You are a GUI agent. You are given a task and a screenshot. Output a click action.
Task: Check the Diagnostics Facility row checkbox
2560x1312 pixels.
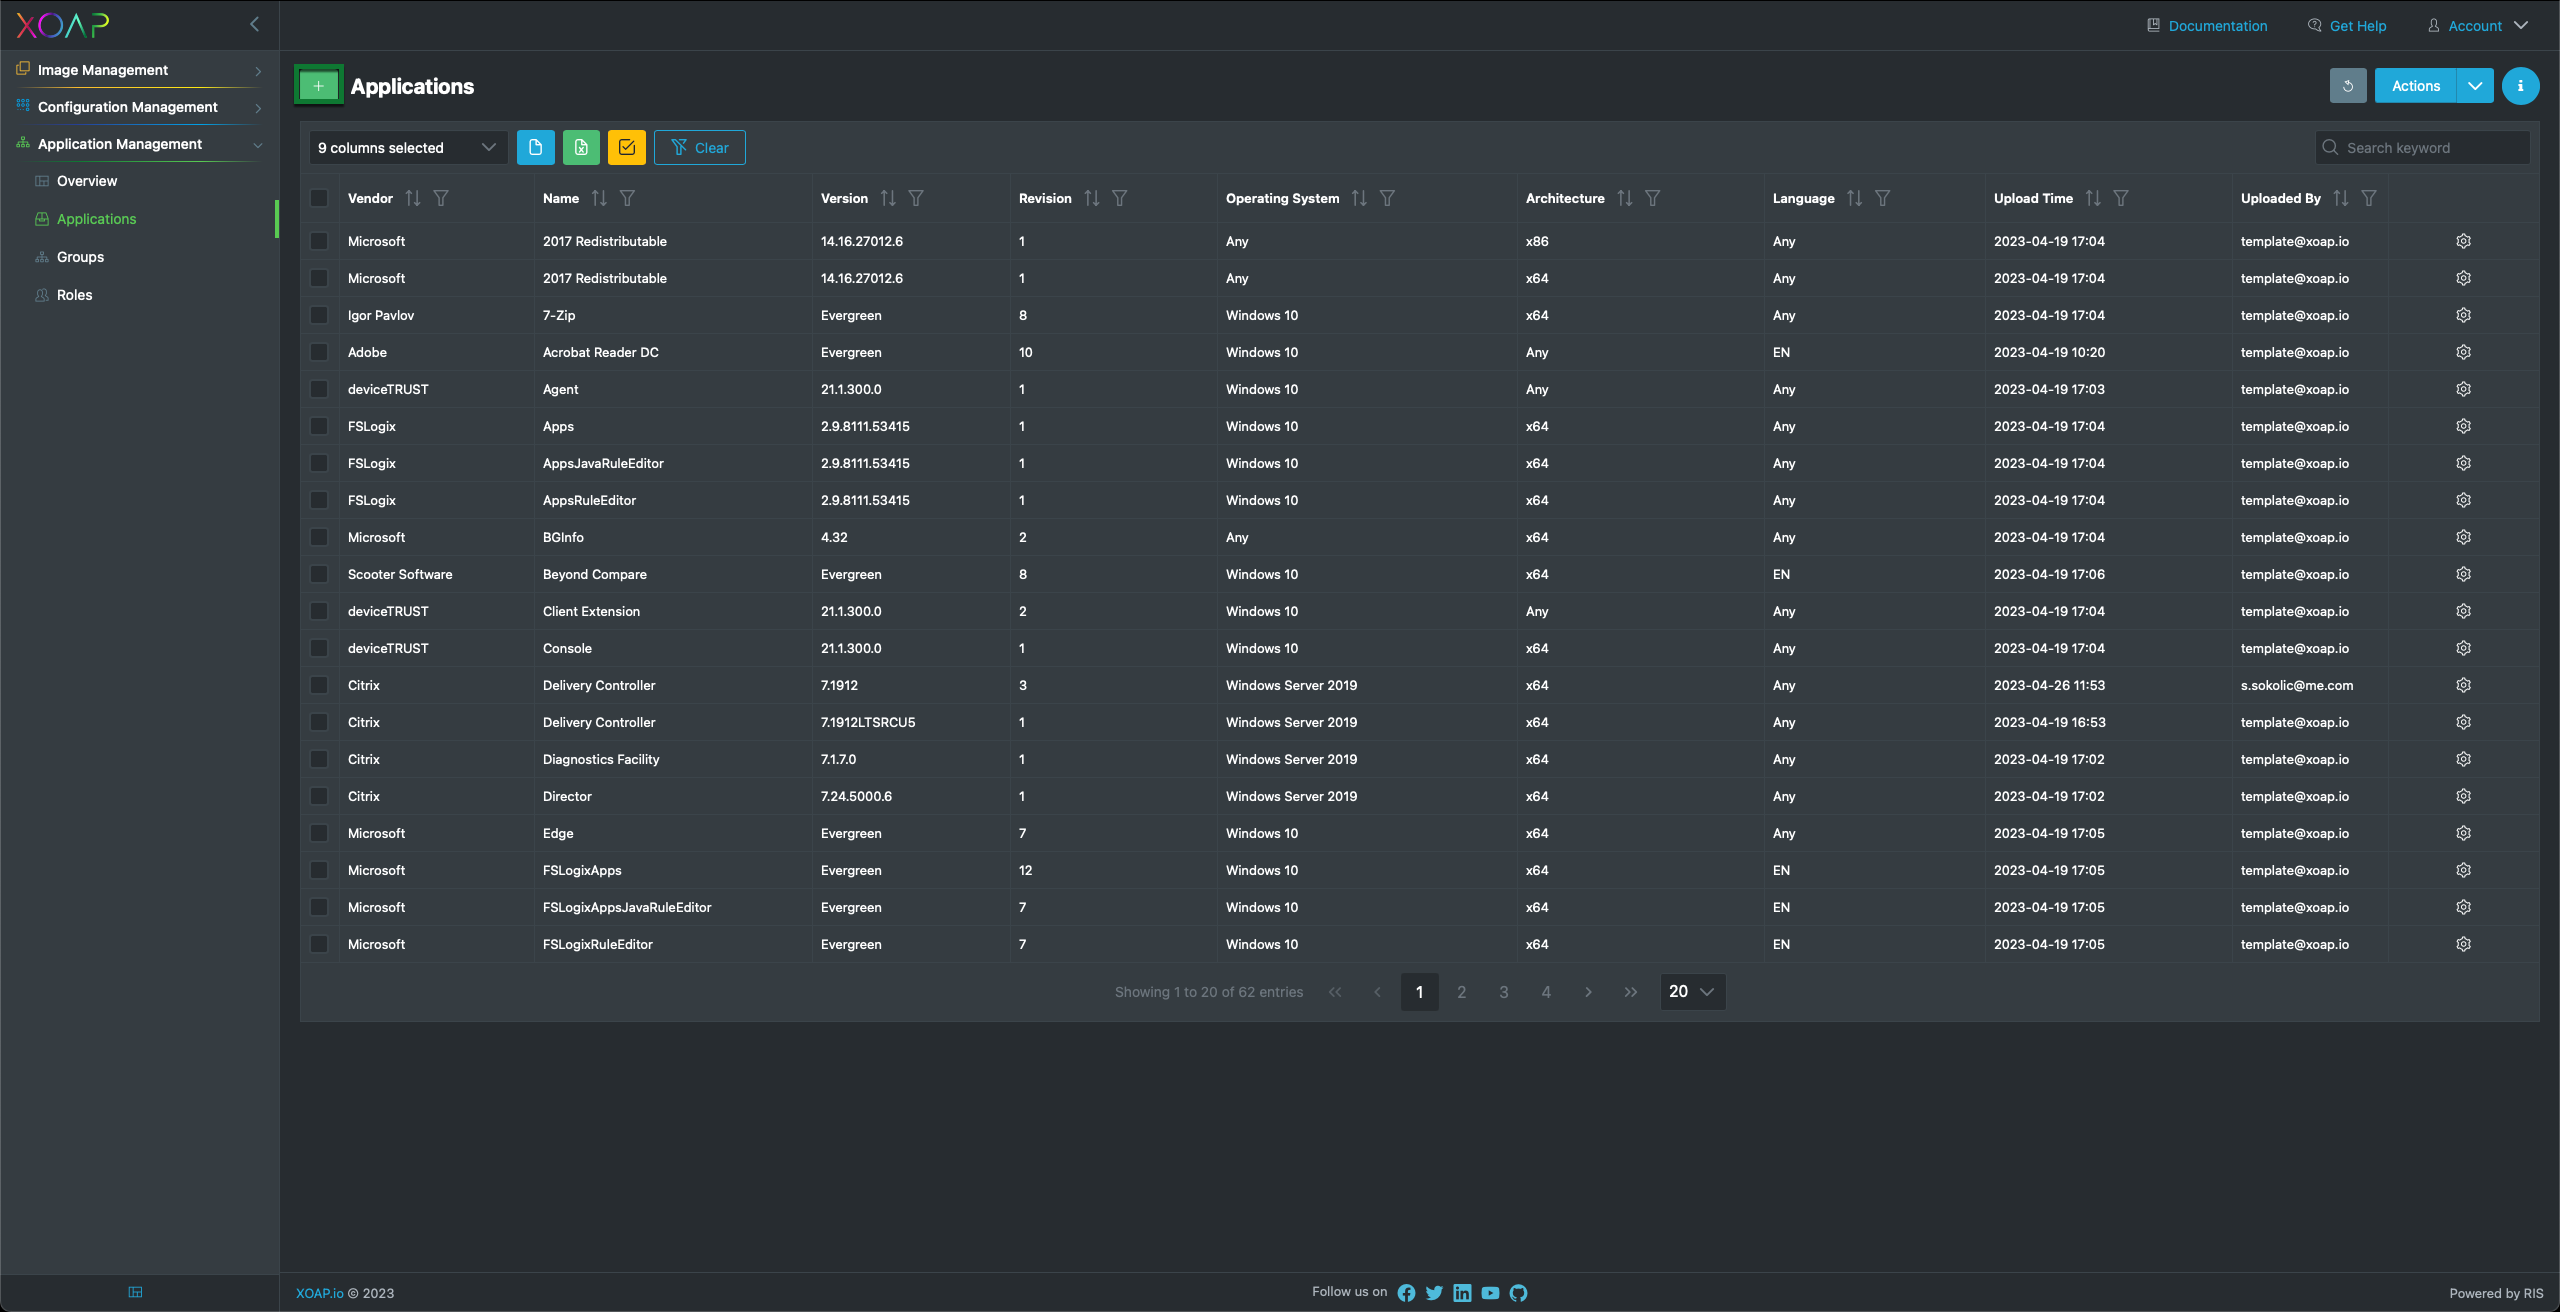319,759
